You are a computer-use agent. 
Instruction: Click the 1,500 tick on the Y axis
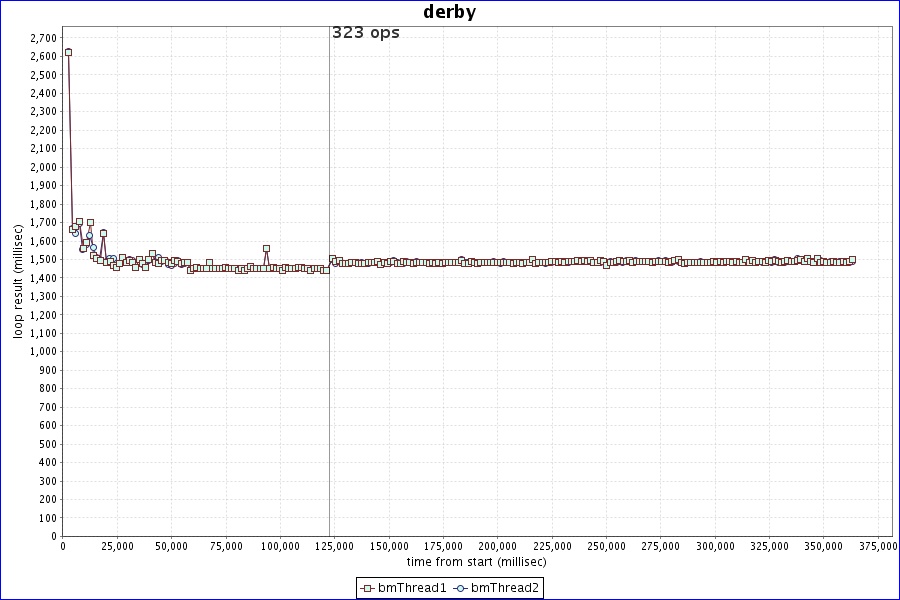41,259
